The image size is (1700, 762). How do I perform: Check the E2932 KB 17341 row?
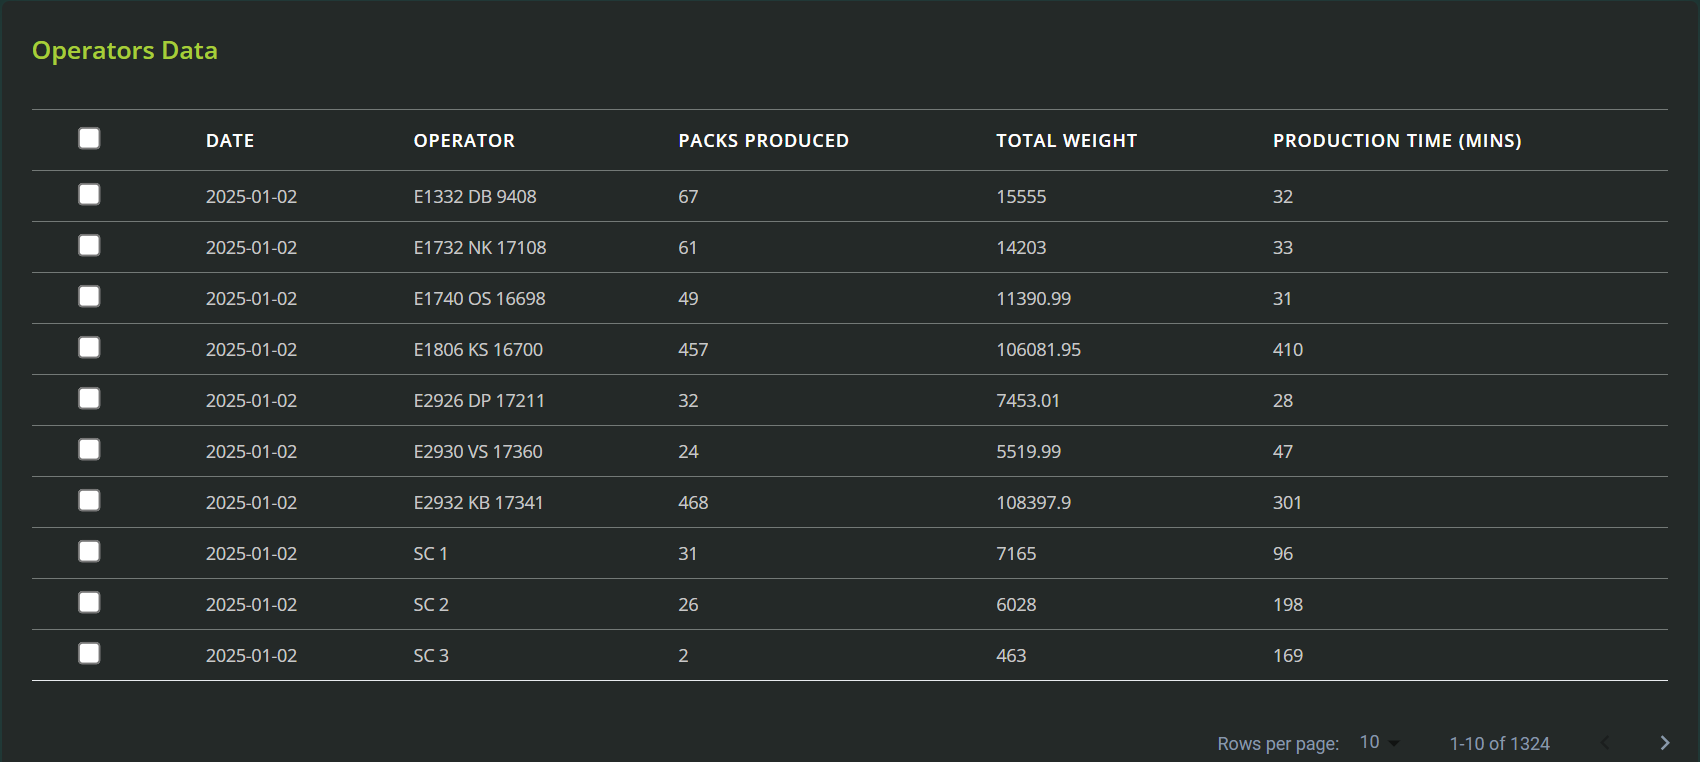[x=89, y=501]
